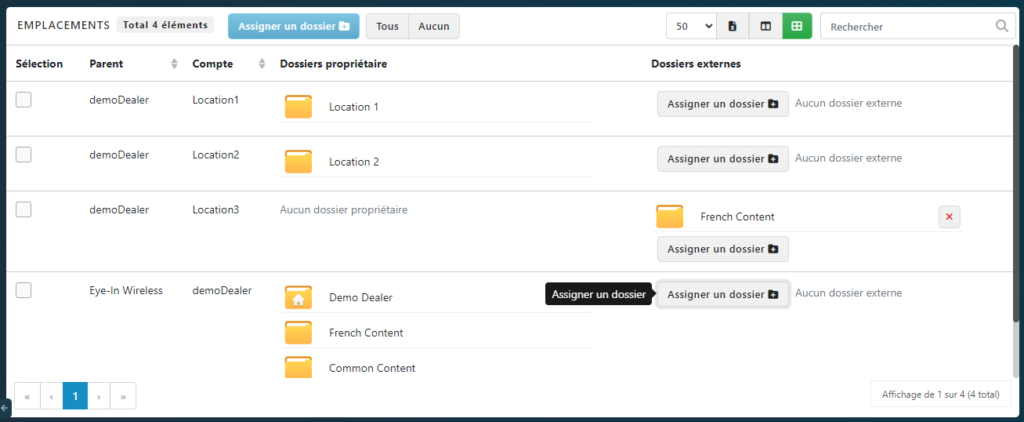
Task: Jump to last page with » button
Action: point(123,396)
